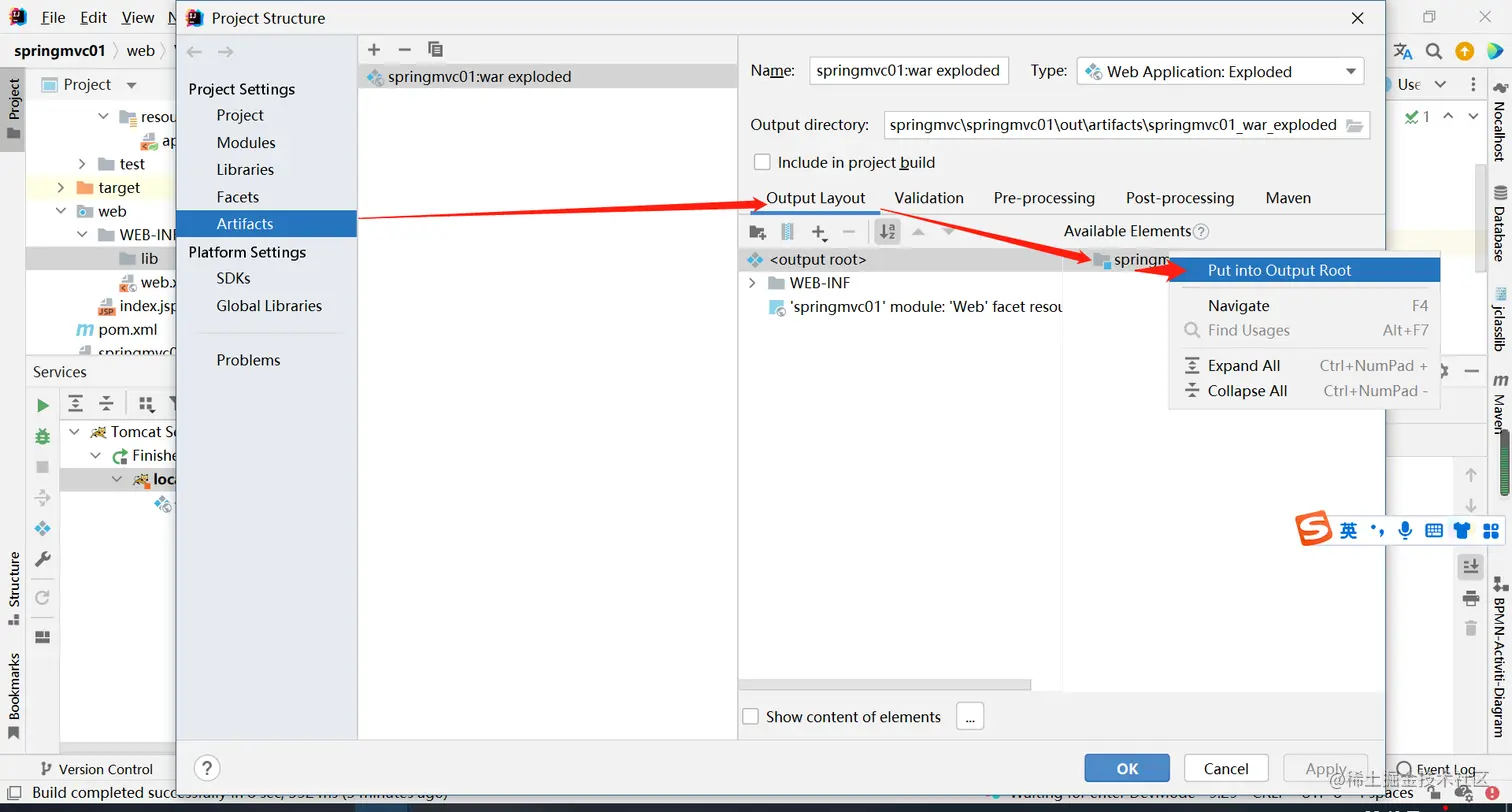Open Nocalhost tool window

click(x=1500, y=121)
